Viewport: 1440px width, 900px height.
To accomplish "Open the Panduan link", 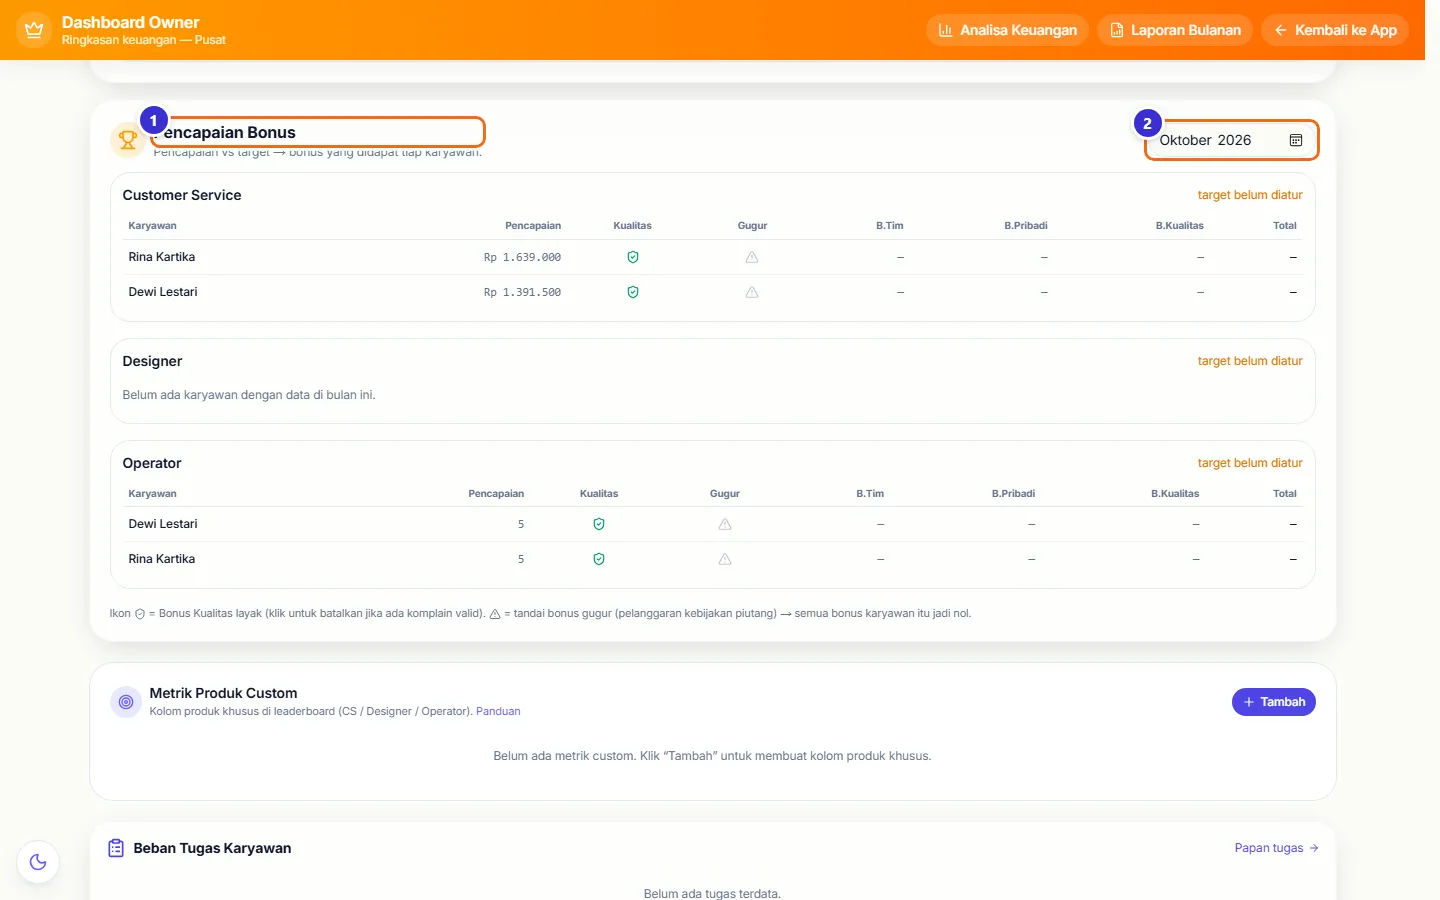I will click(498, 711).
